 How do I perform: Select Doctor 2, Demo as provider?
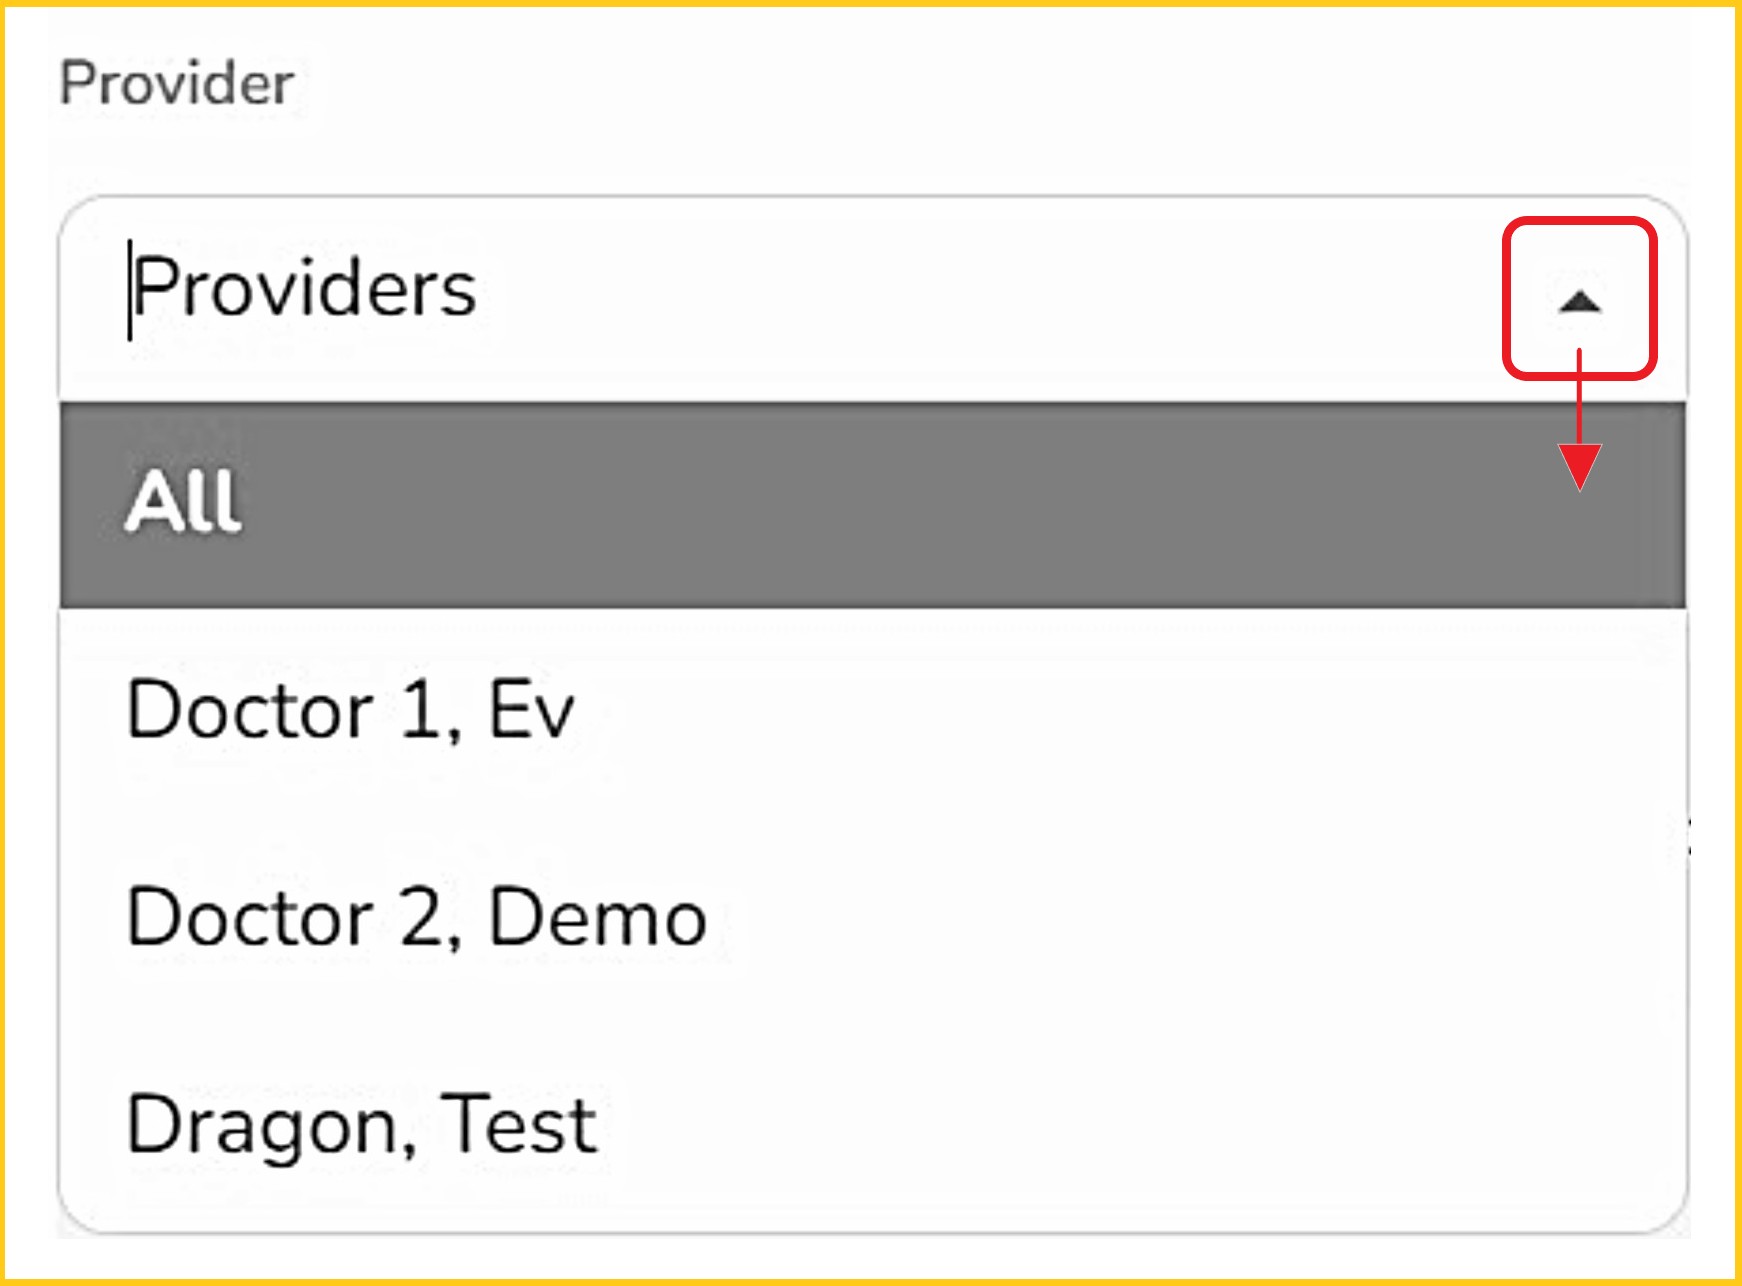click(416, 918)
